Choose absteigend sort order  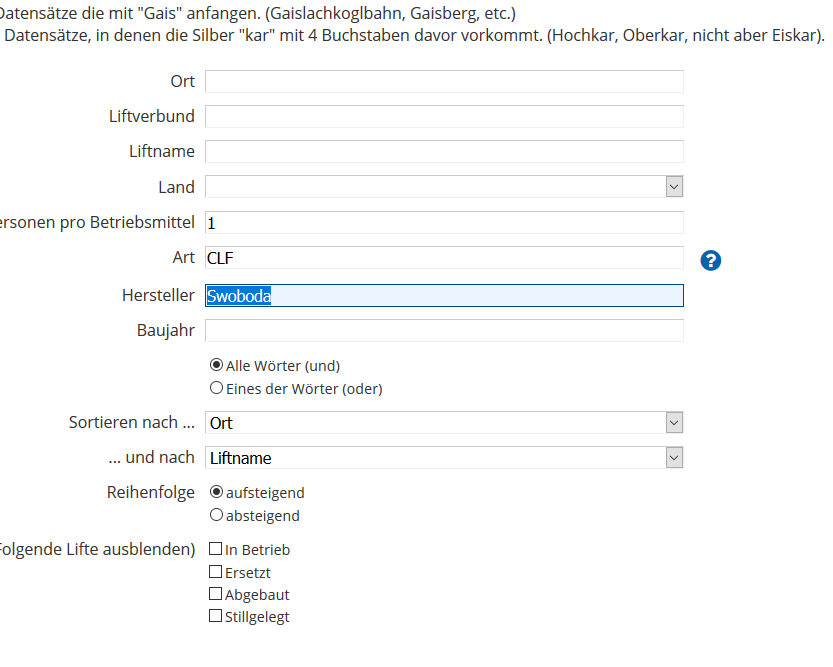pyautogui.click(x=216, y=515)
